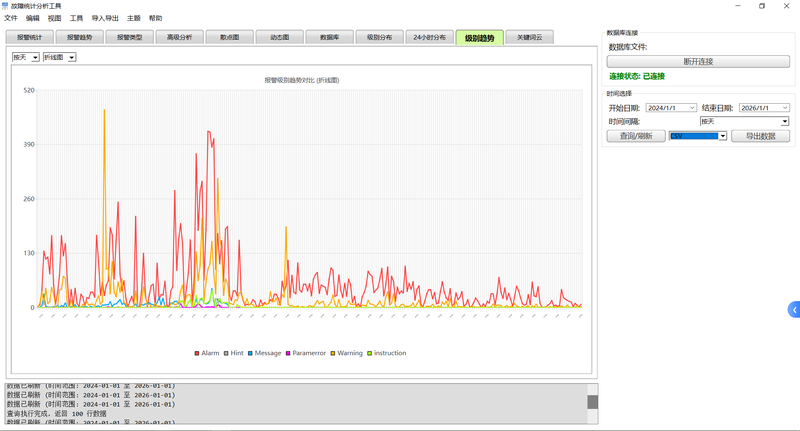800x431 pixels.
Task: Expand the 结束日期 date picker
Action: (x=785, y=108)
